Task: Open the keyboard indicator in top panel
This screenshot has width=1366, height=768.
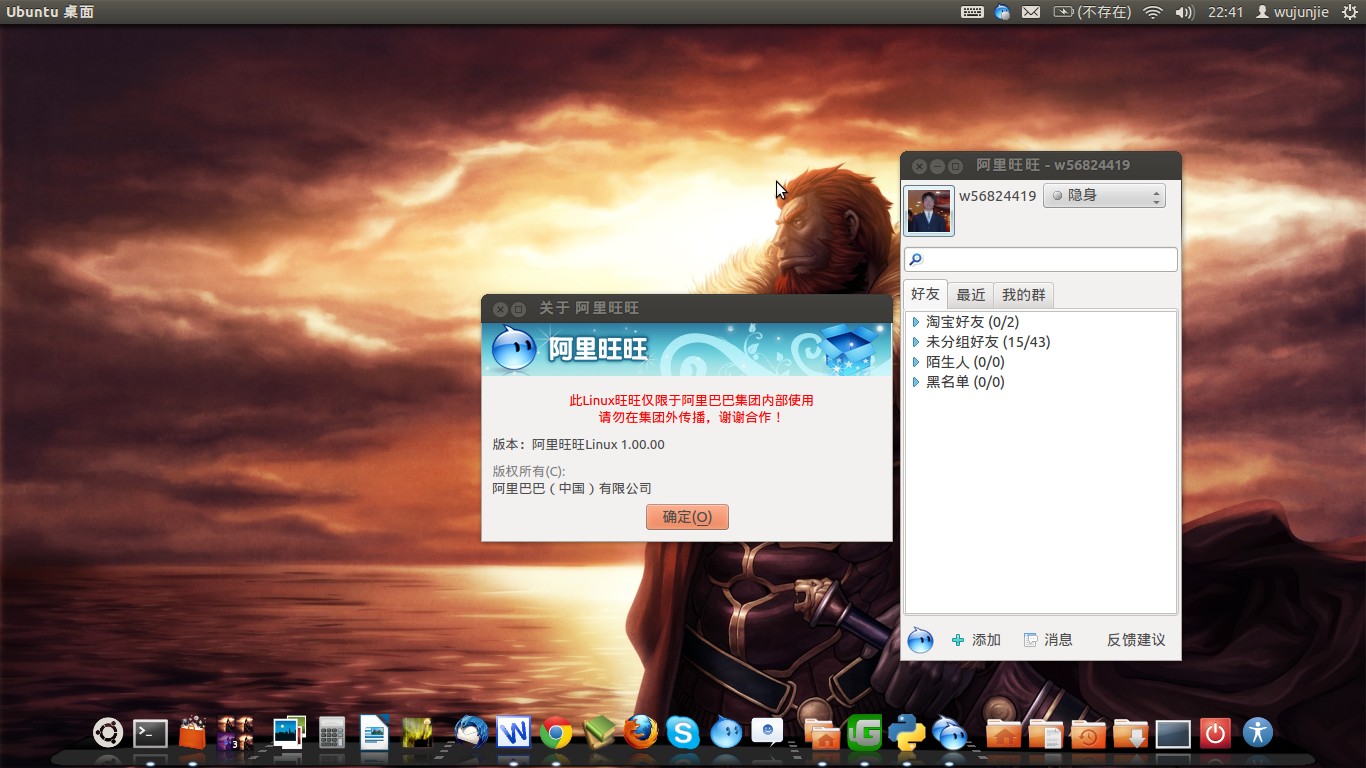Action: click(x=972, y=12)
